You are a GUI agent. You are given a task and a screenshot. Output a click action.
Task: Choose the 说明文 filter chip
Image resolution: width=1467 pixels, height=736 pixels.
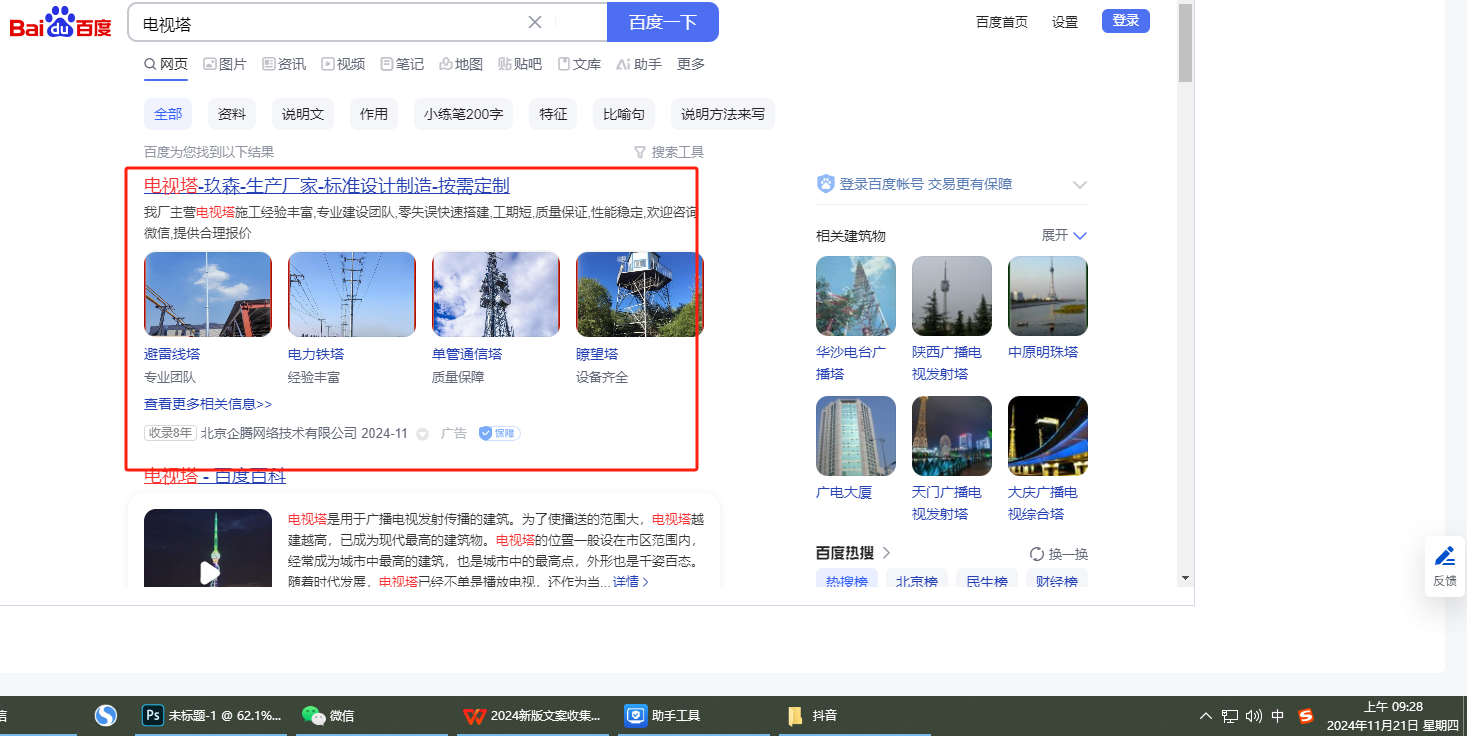point(303,114)
